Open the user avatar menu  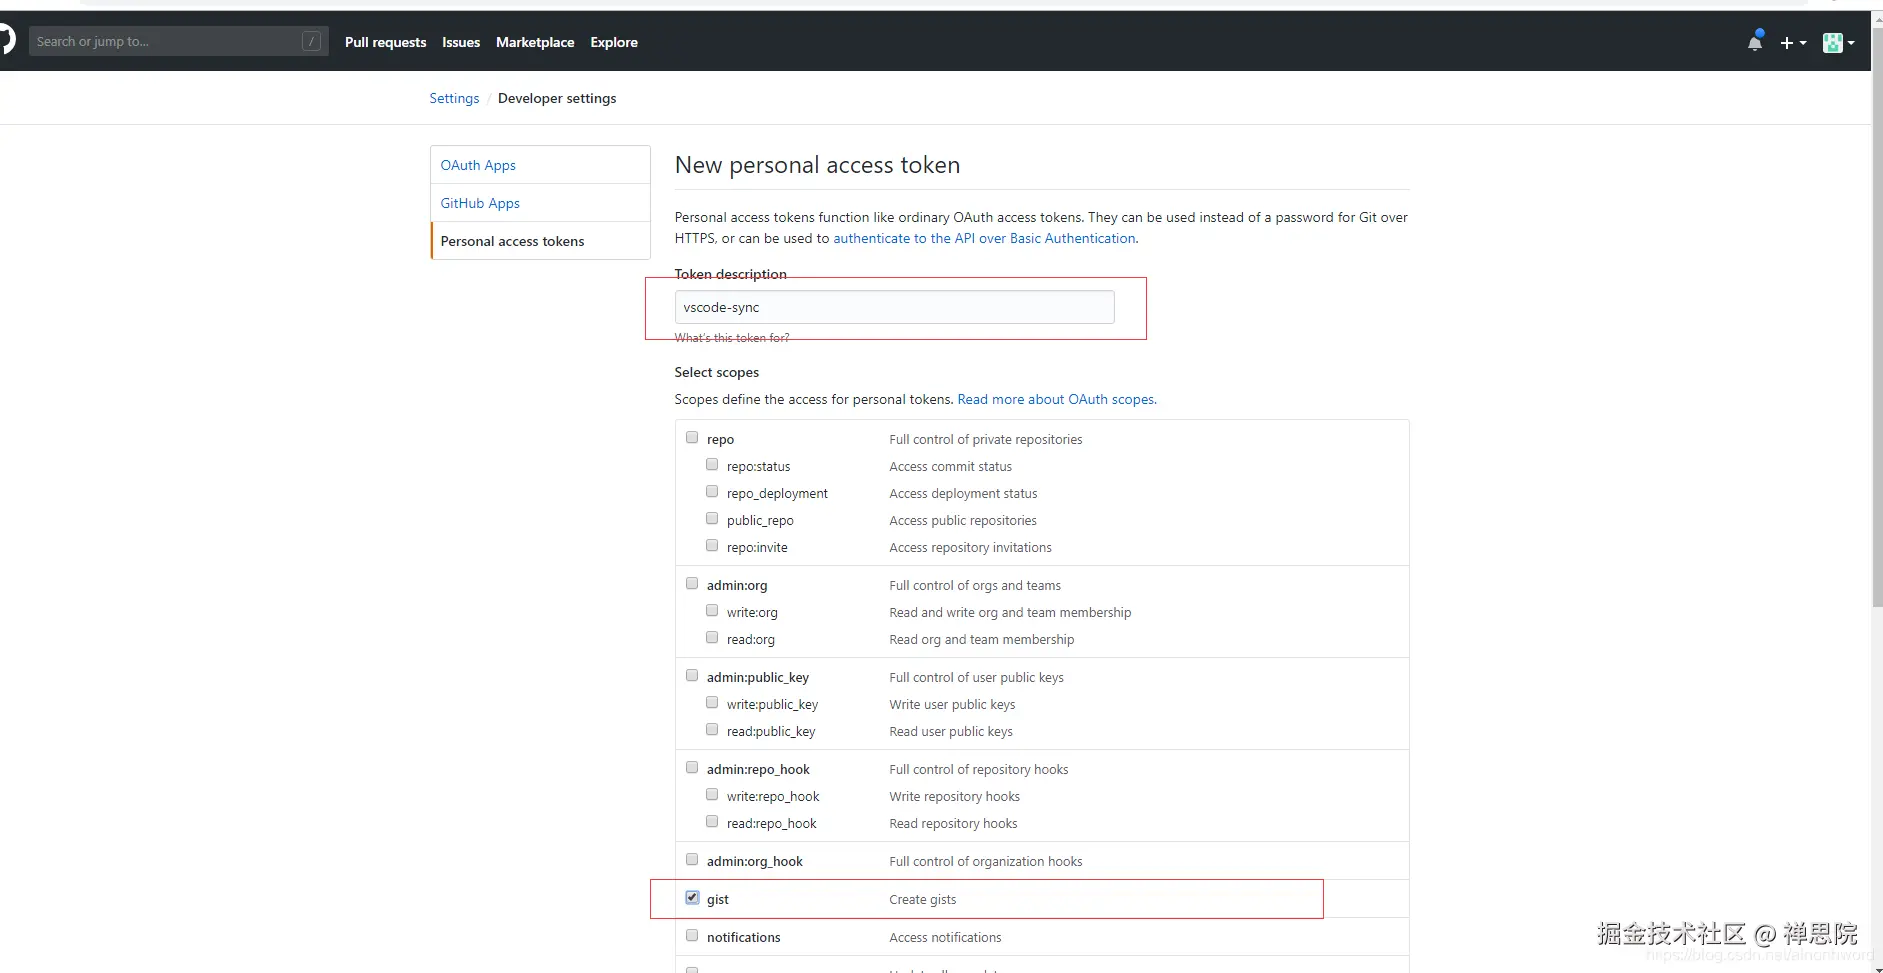tap(1838, 43)
